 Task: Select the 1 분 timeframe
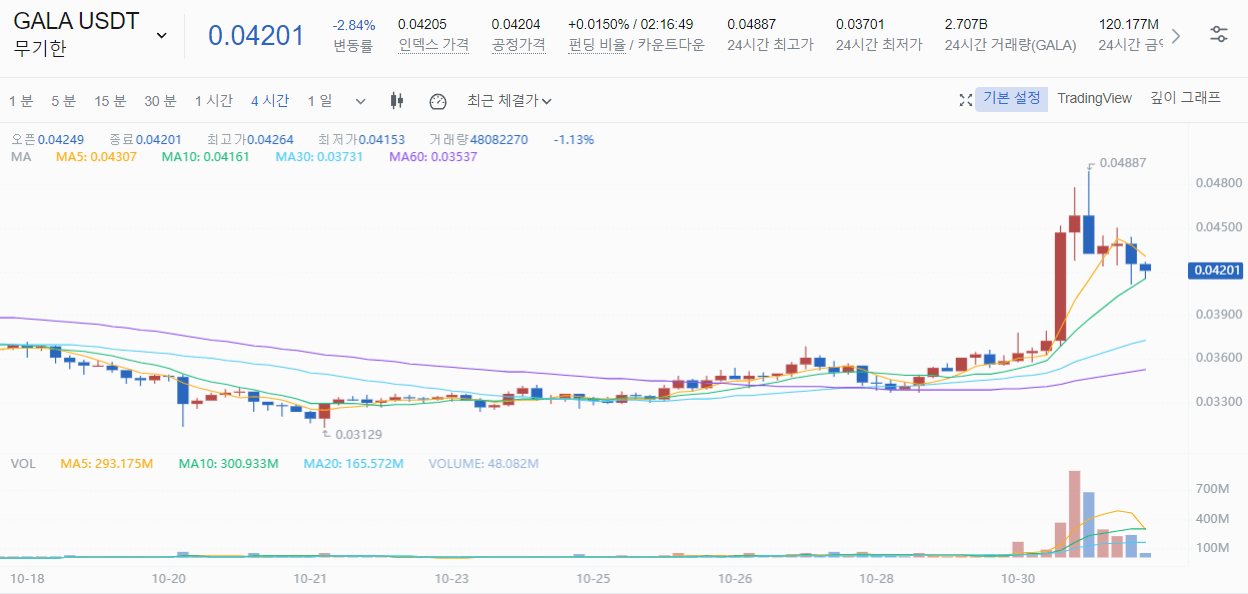tap(21, 100)
